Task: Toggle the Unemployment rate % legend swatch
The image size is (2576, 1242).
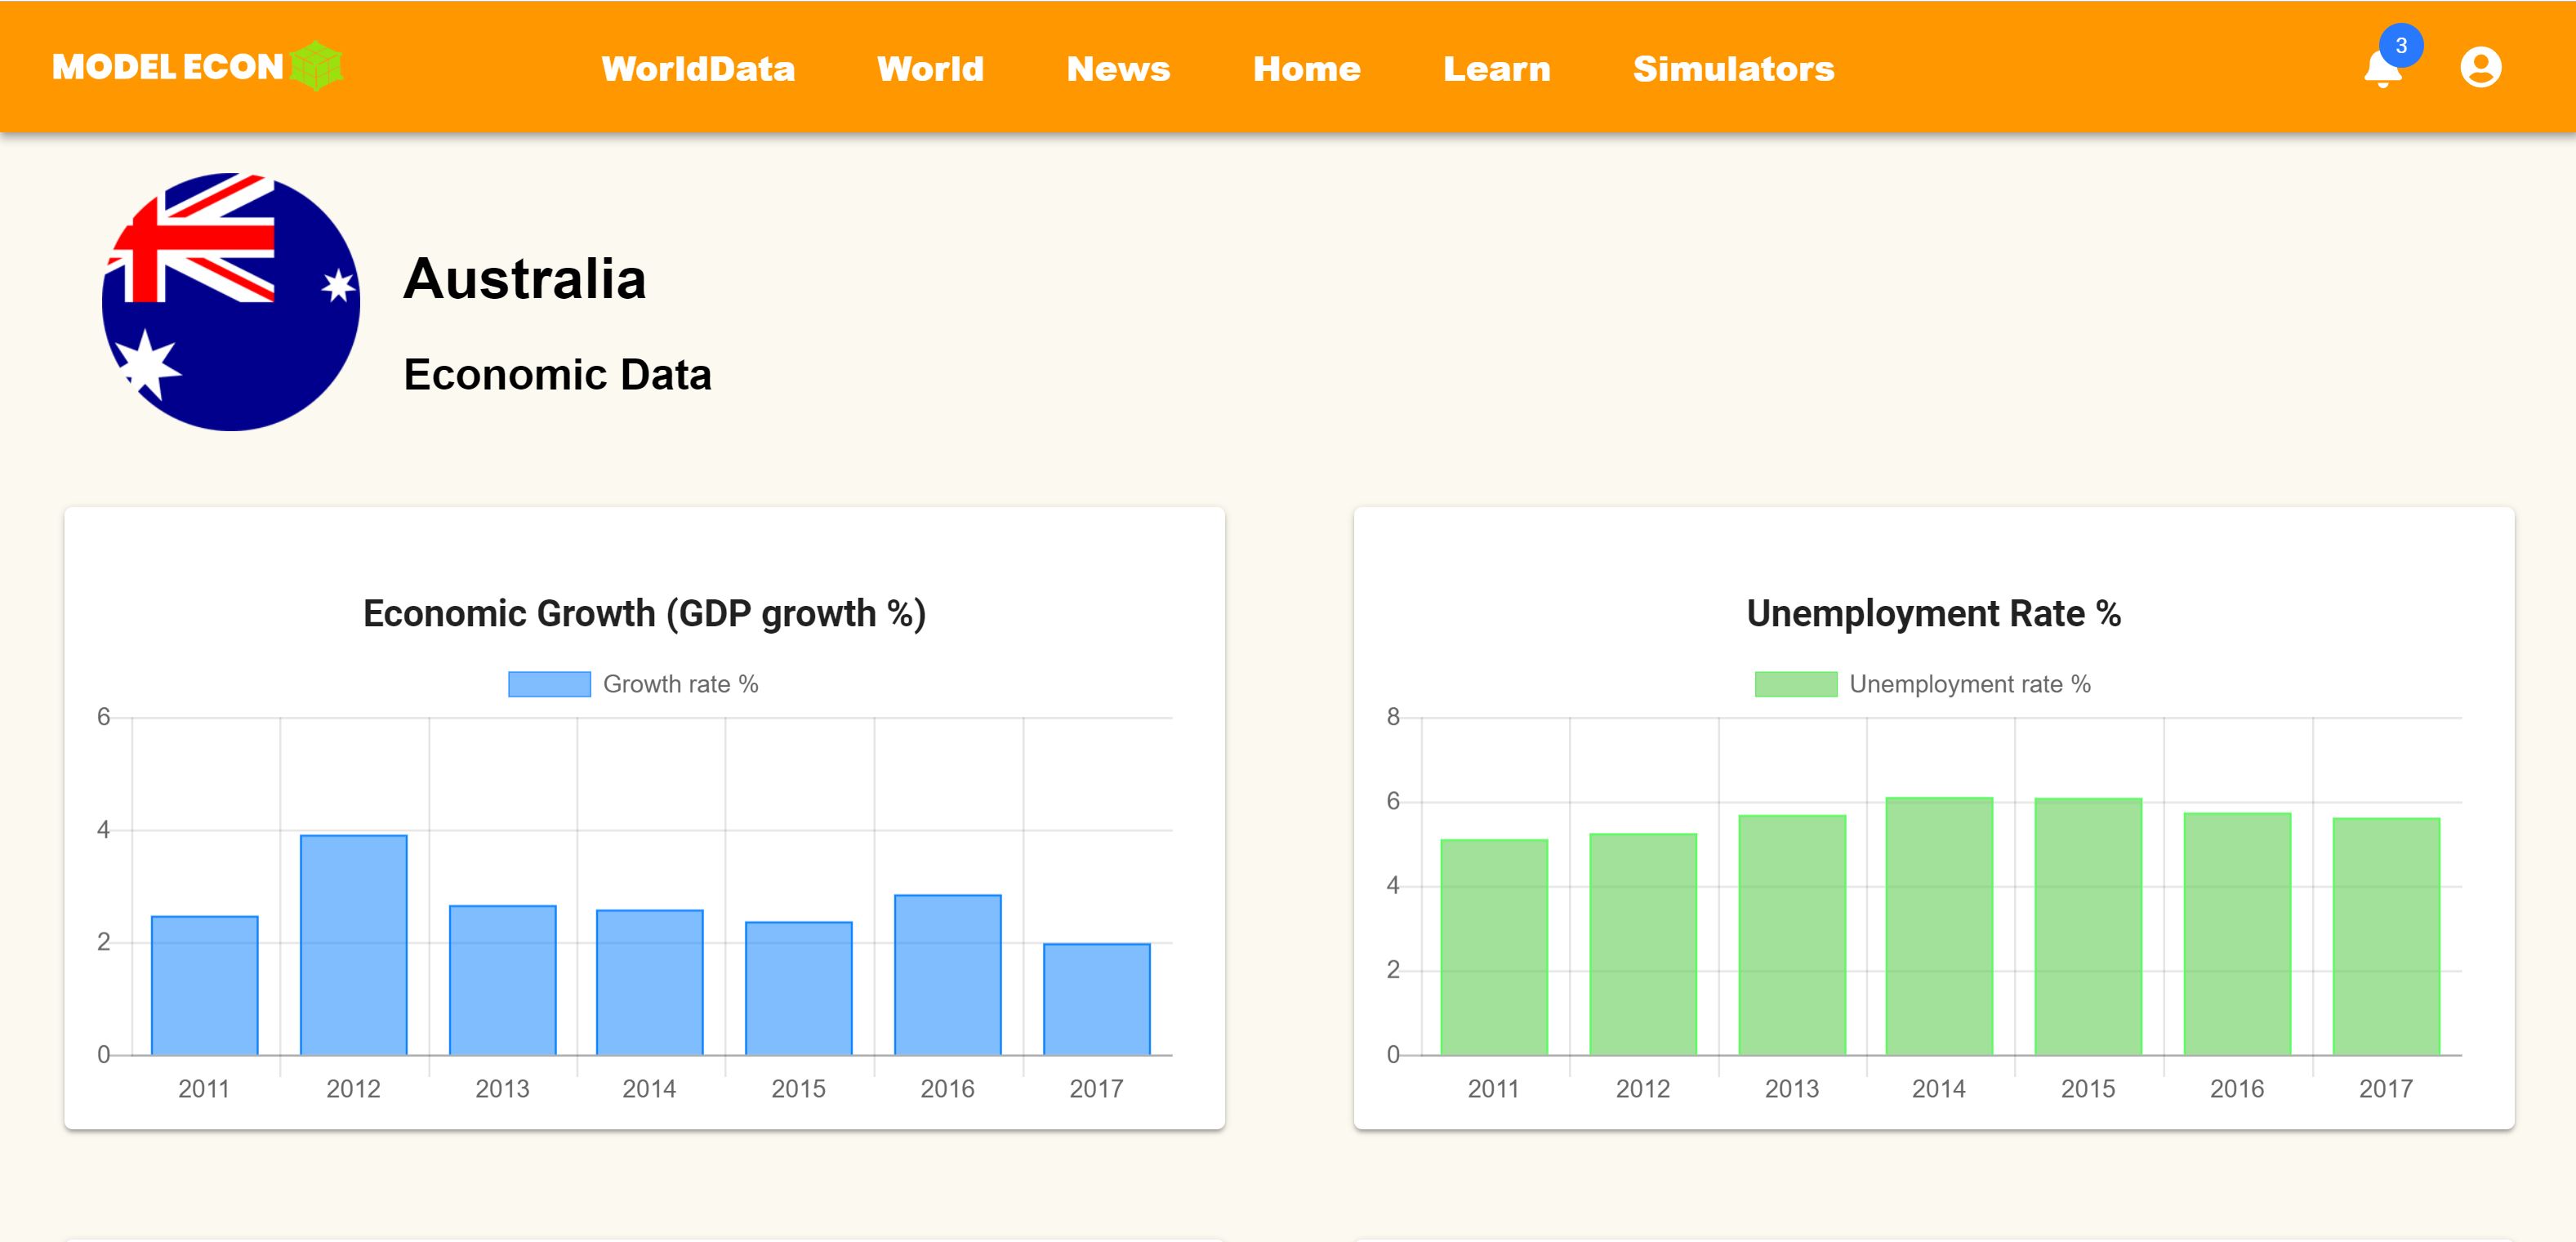Action: (x=1795, y=684)
